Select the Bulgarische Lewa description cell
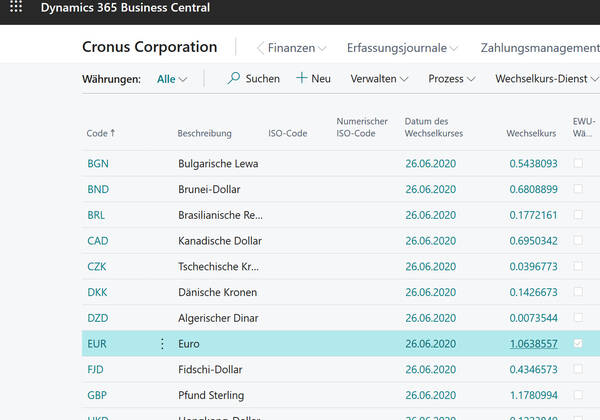600x420 pixels. tap(218, 164)
